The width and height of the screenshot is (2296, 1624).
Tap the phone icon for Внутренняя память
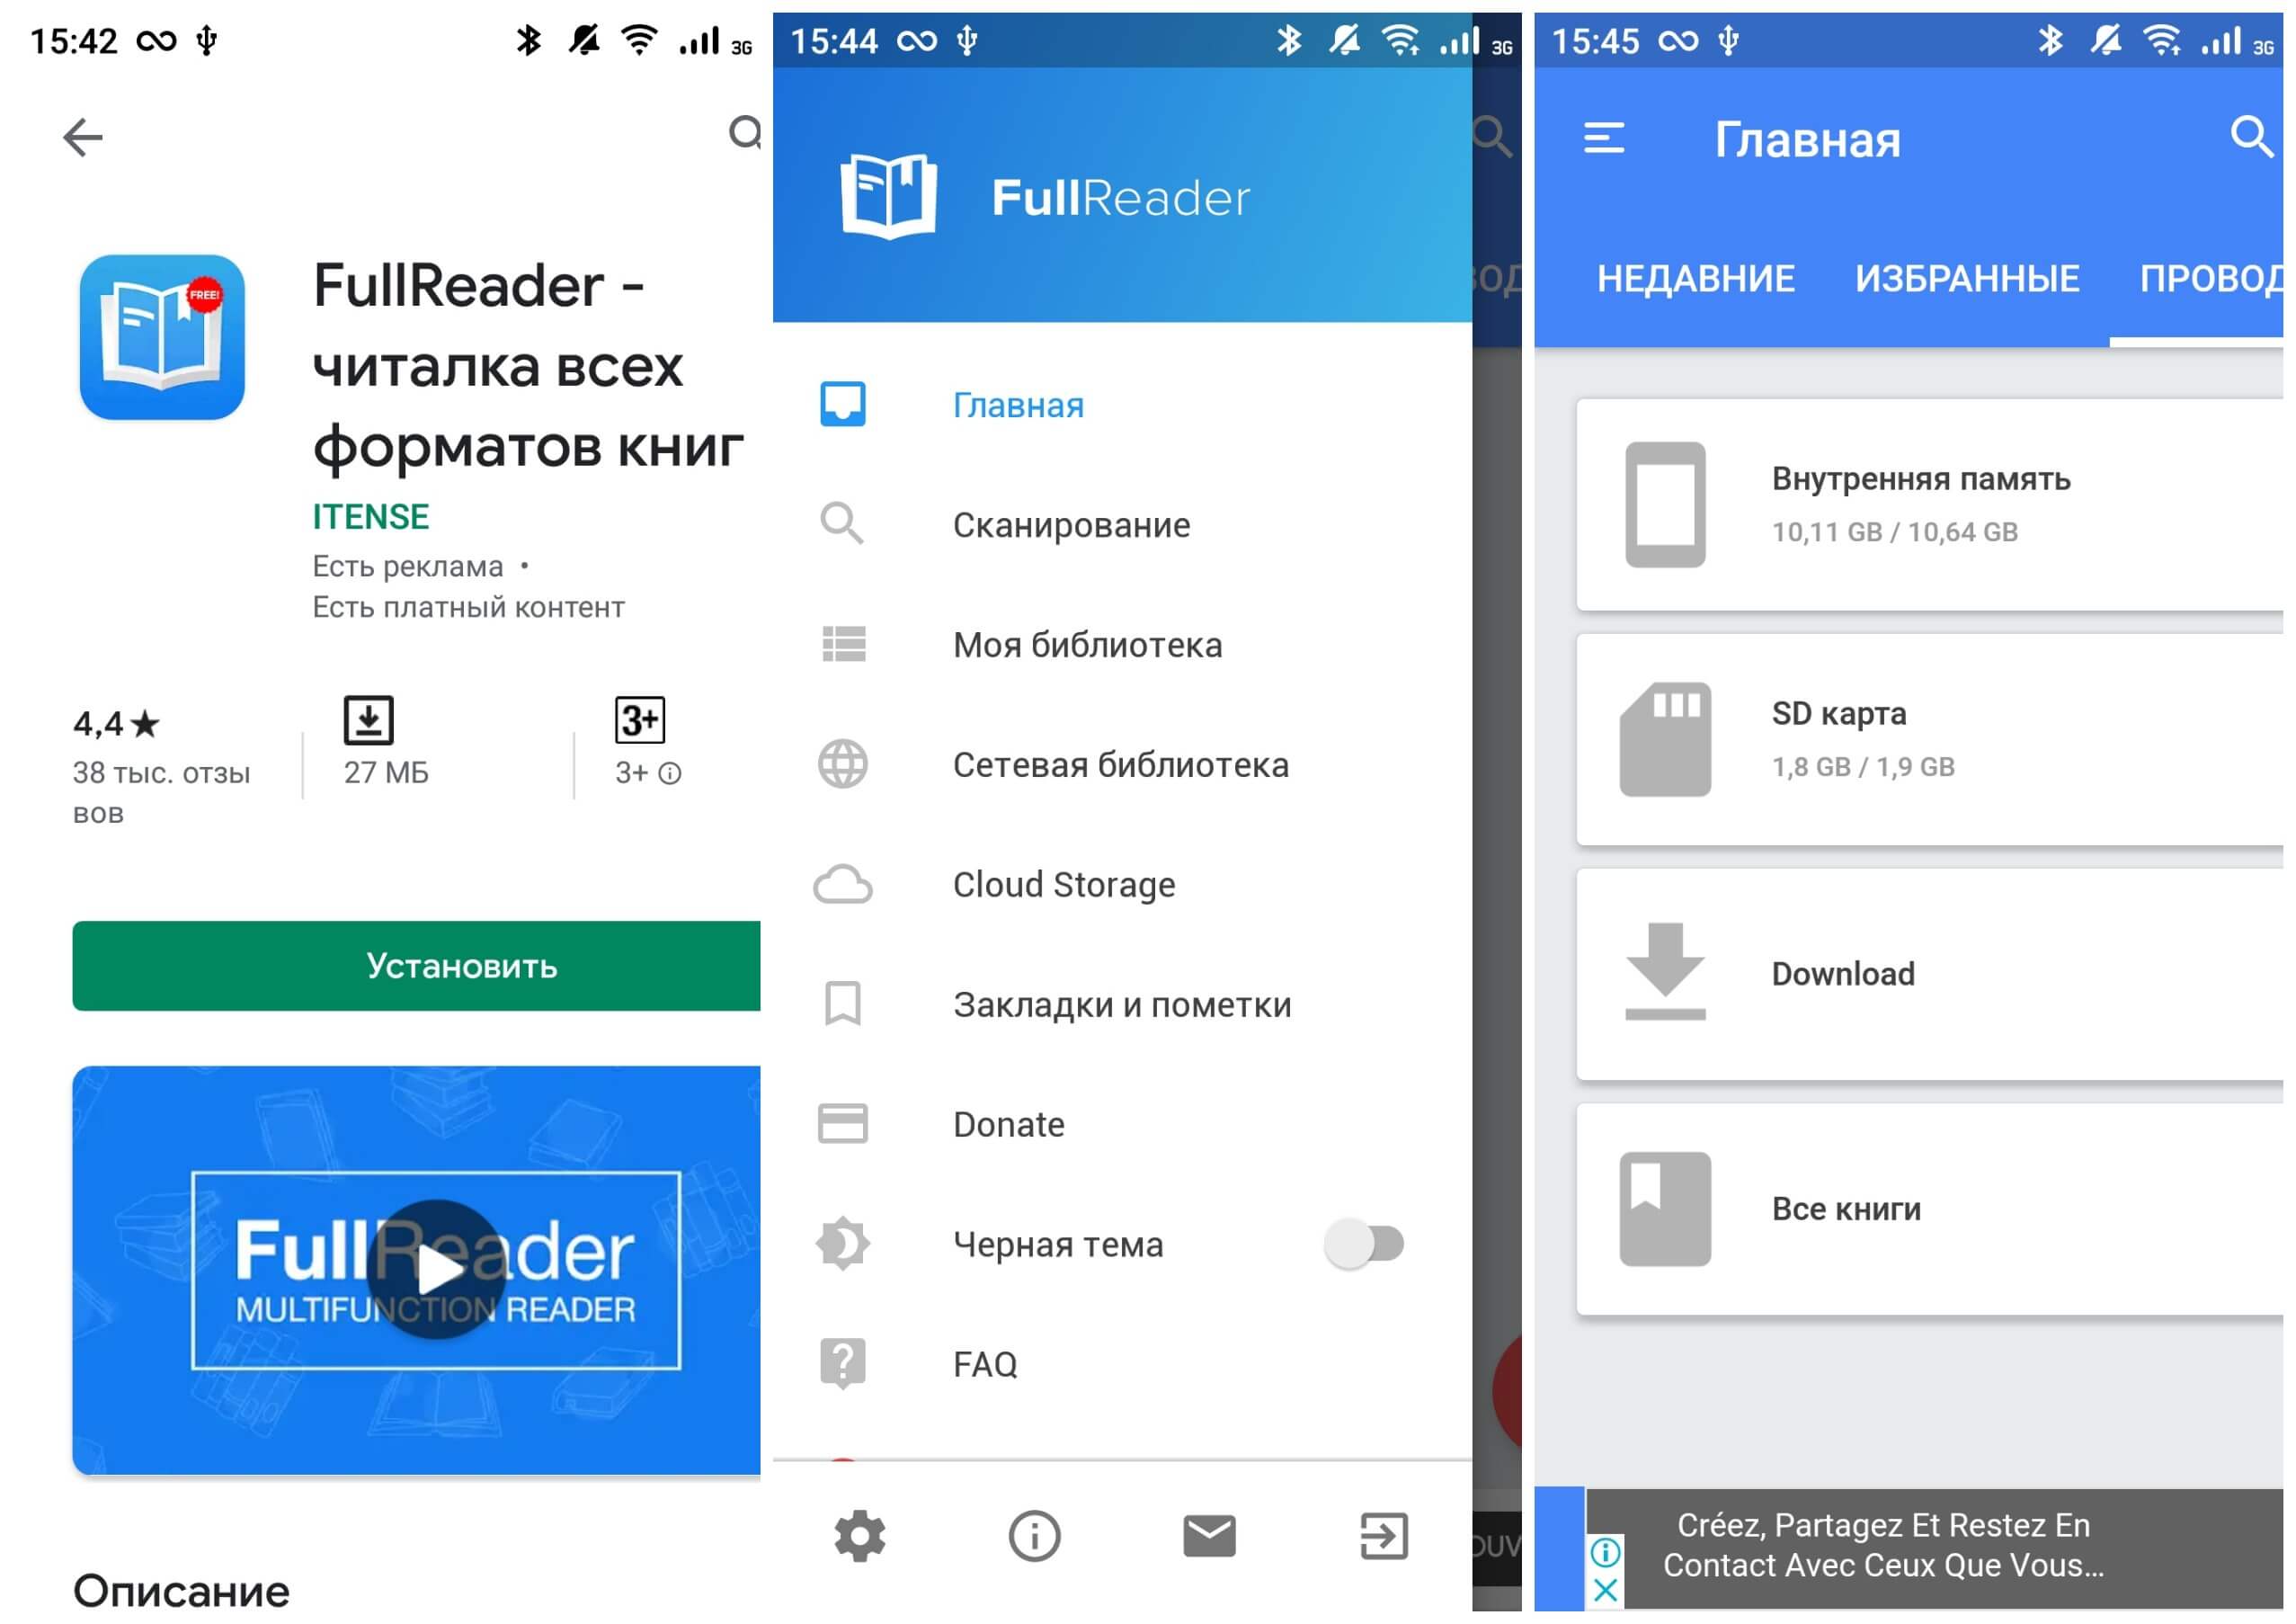click(1665, 505)
